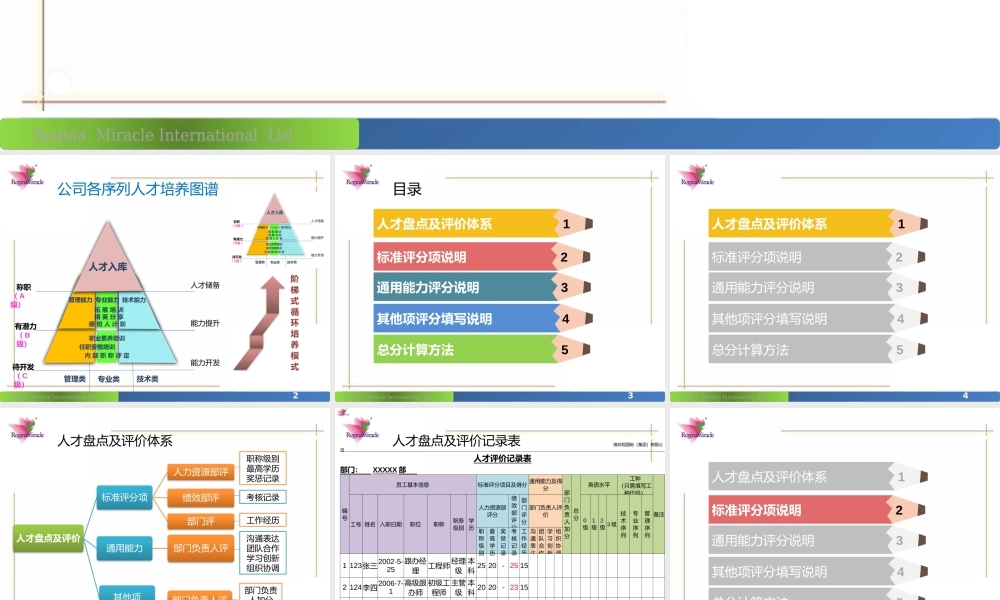Expand the 标准评分项 branch node
Image resolution: width=1000 pixels, height=600 pixels.
pyautogui.click(x=122, y=497)
